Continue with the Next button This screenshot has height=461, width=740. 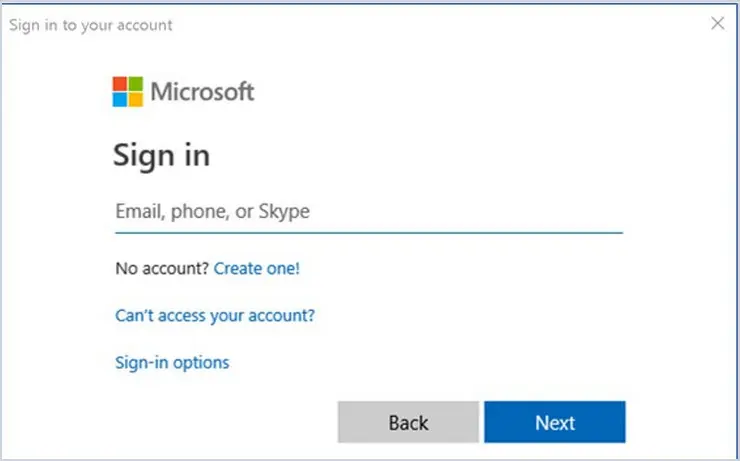[555, 422]
